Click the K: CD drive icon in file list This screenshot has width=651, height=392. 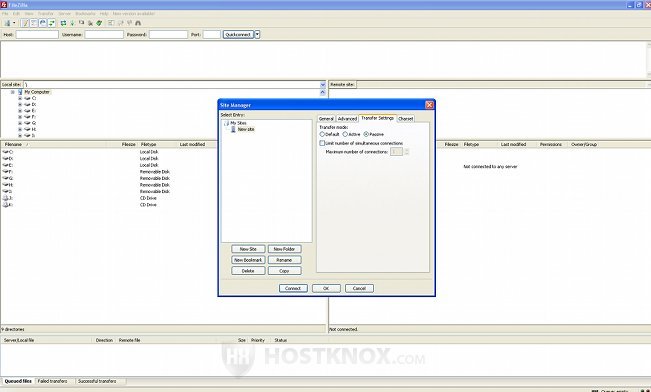click(x=6, y=205)
